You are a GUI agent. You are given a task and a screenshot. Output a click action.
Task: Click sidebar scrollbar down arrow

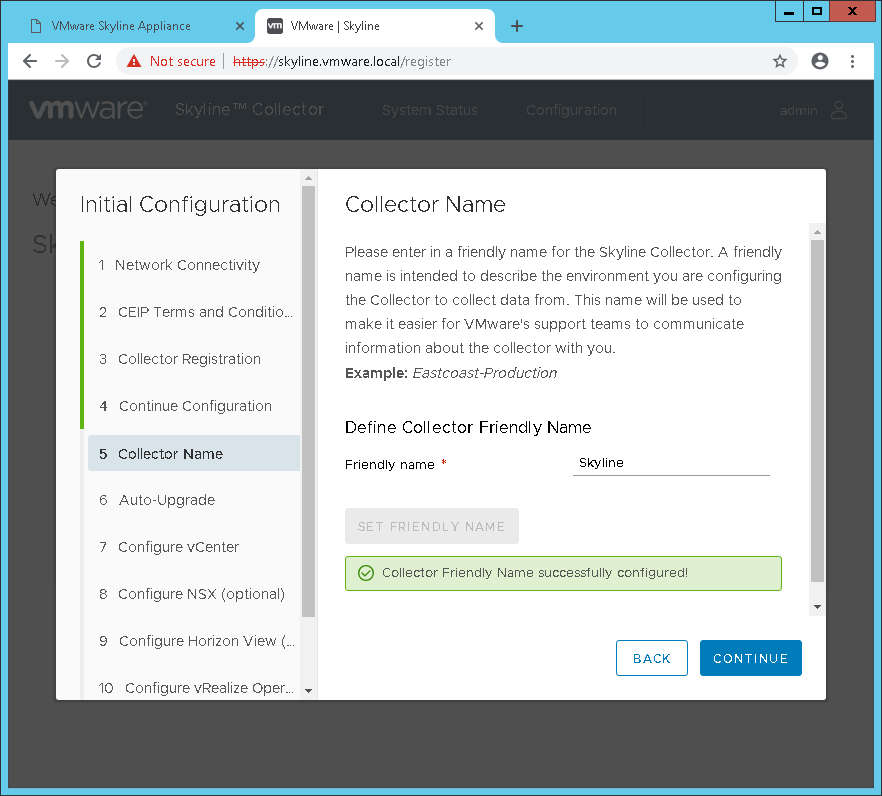point(308,691)
